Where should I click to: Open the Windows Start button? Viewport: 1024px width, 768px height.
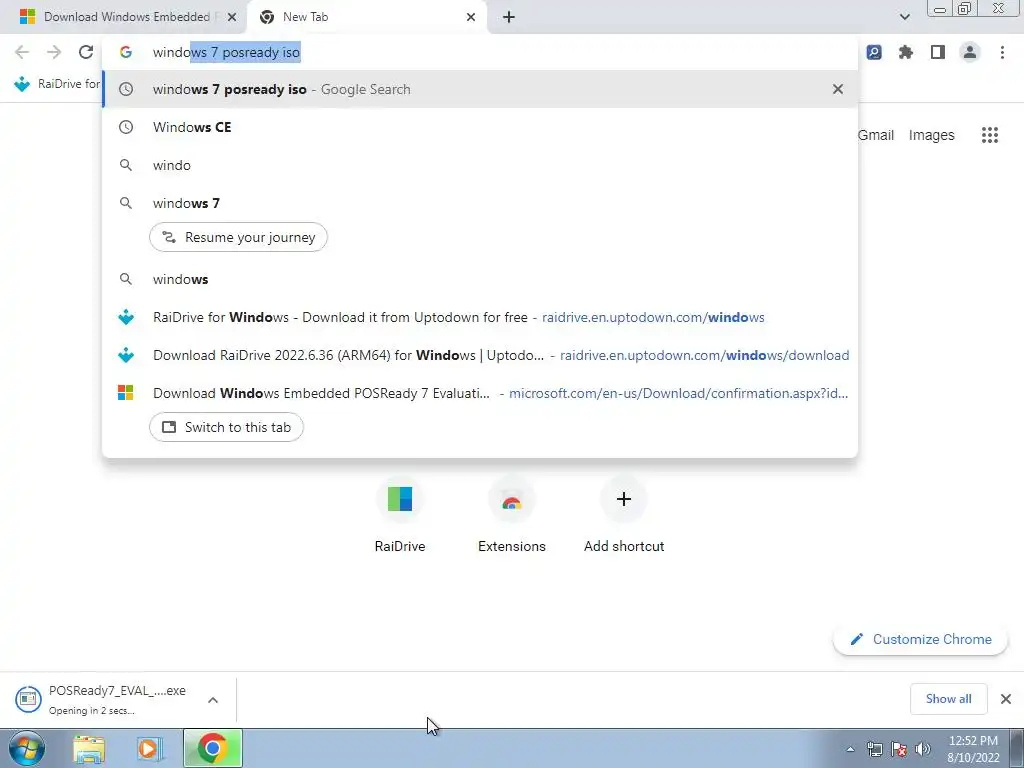[x=27, y=748]
